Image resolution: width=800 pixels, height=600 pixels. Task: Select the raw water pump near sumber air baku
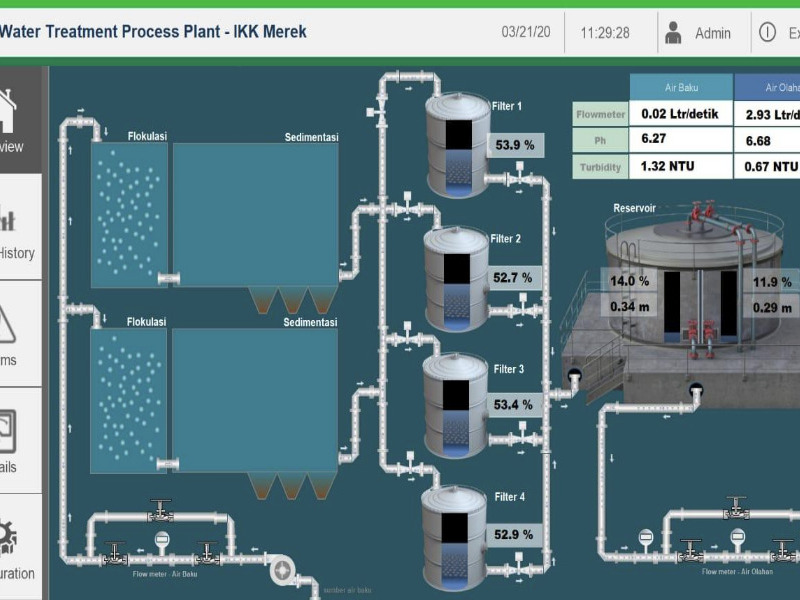coord(283,570)
